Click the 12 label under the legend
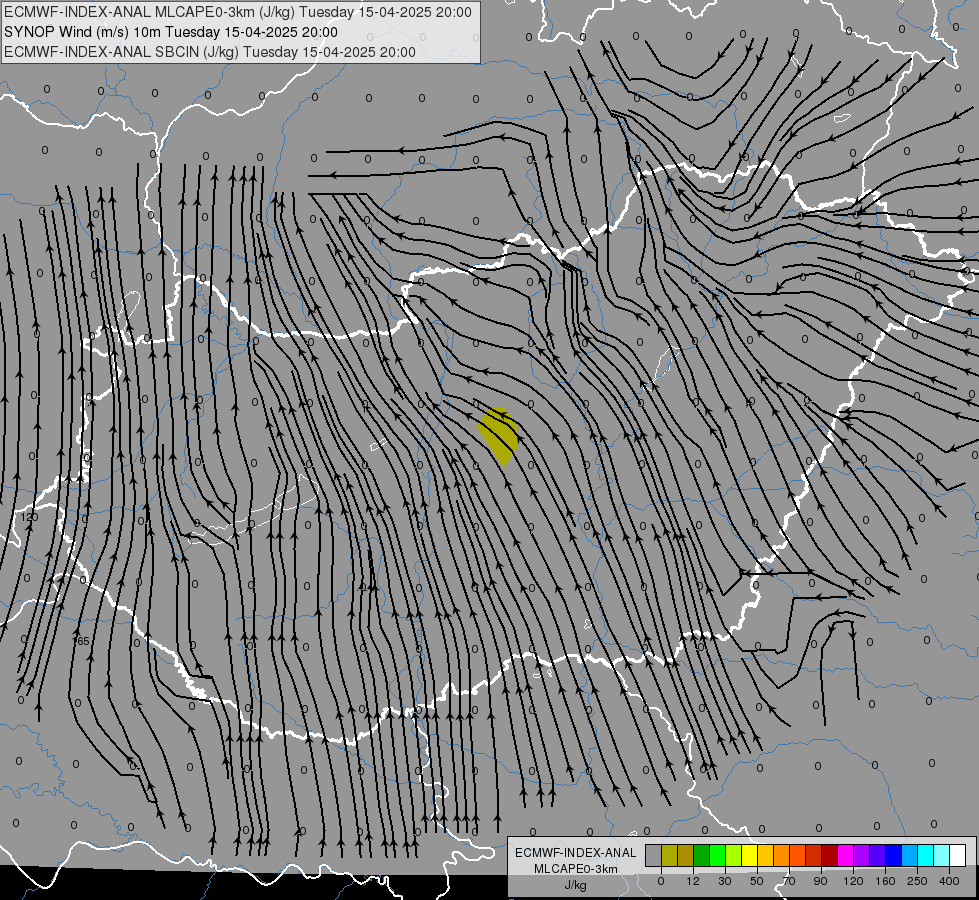This screenshot has width=979, height=900. [x=693, y=881]
